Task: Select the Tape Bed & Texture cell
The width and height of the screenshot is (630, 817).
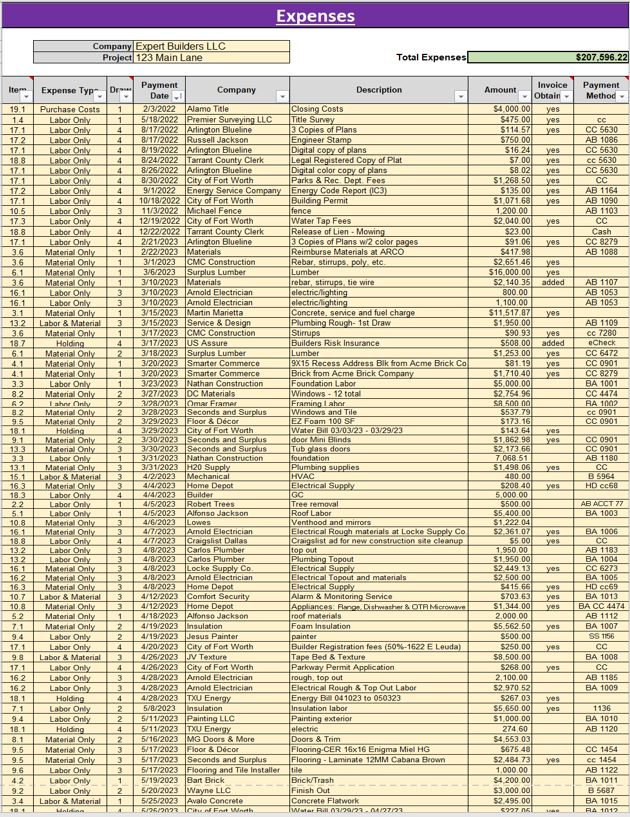Action: point(379,657)
